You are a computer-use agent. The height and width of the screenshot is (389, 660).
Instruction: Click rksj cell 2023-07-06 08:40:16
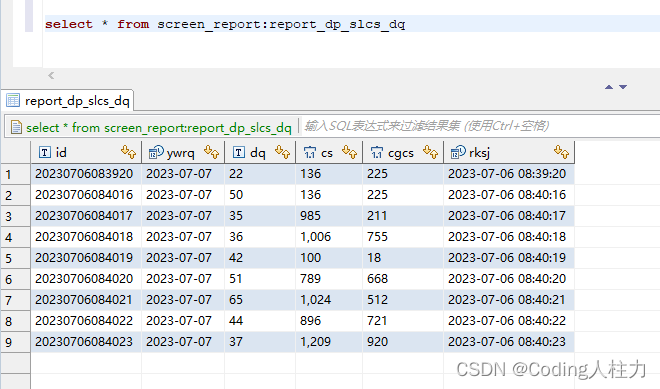pos(509,194)
